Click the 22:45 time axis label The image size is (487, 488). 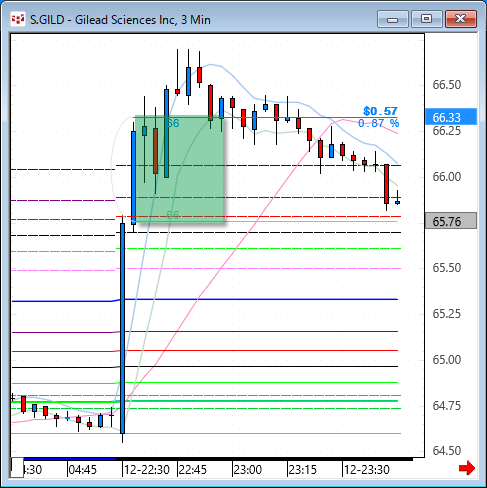pos(192,470)
